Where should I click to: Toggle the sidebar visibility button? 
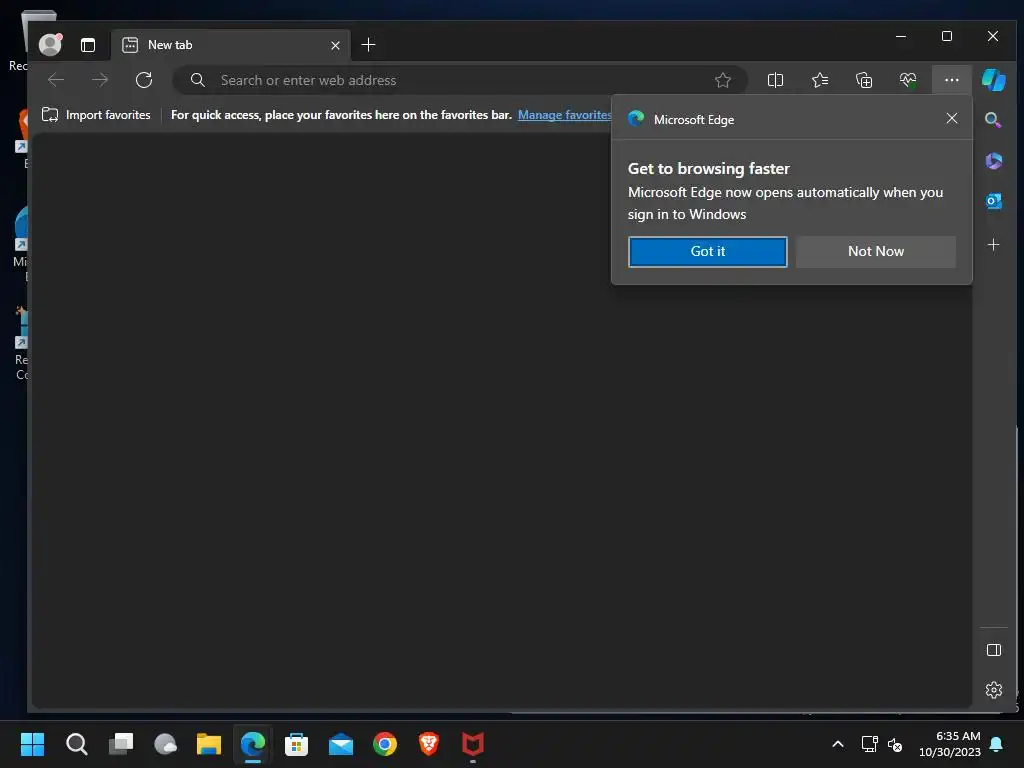(993, 650)
